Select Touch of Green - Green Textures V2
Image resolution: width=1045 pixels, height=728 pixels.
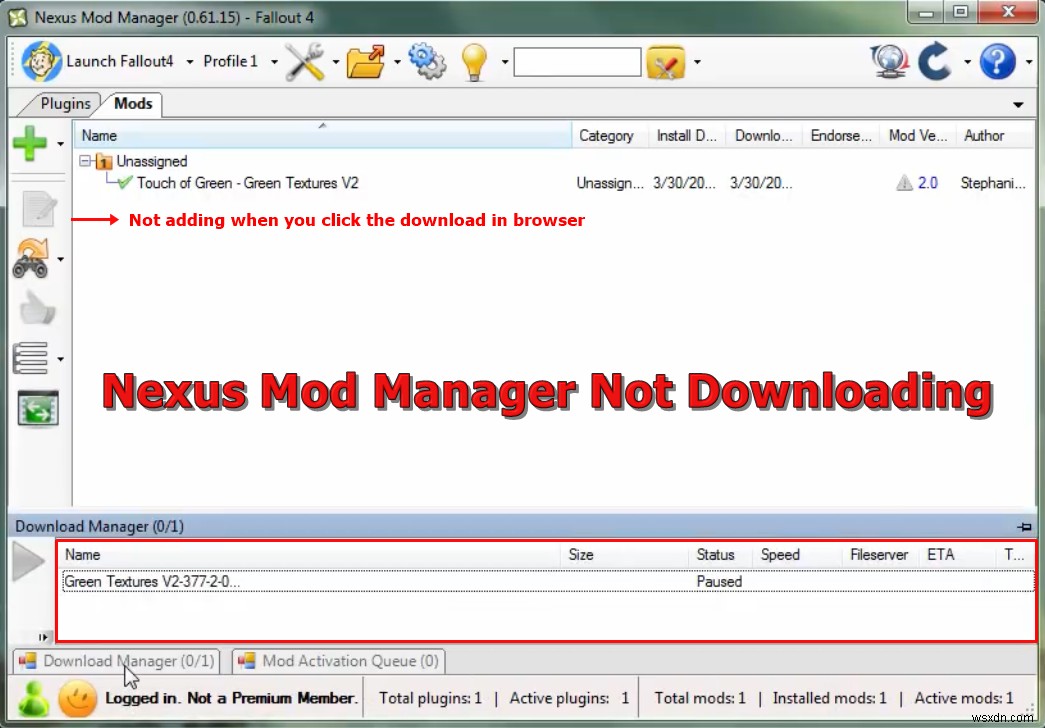pos(247,183)
